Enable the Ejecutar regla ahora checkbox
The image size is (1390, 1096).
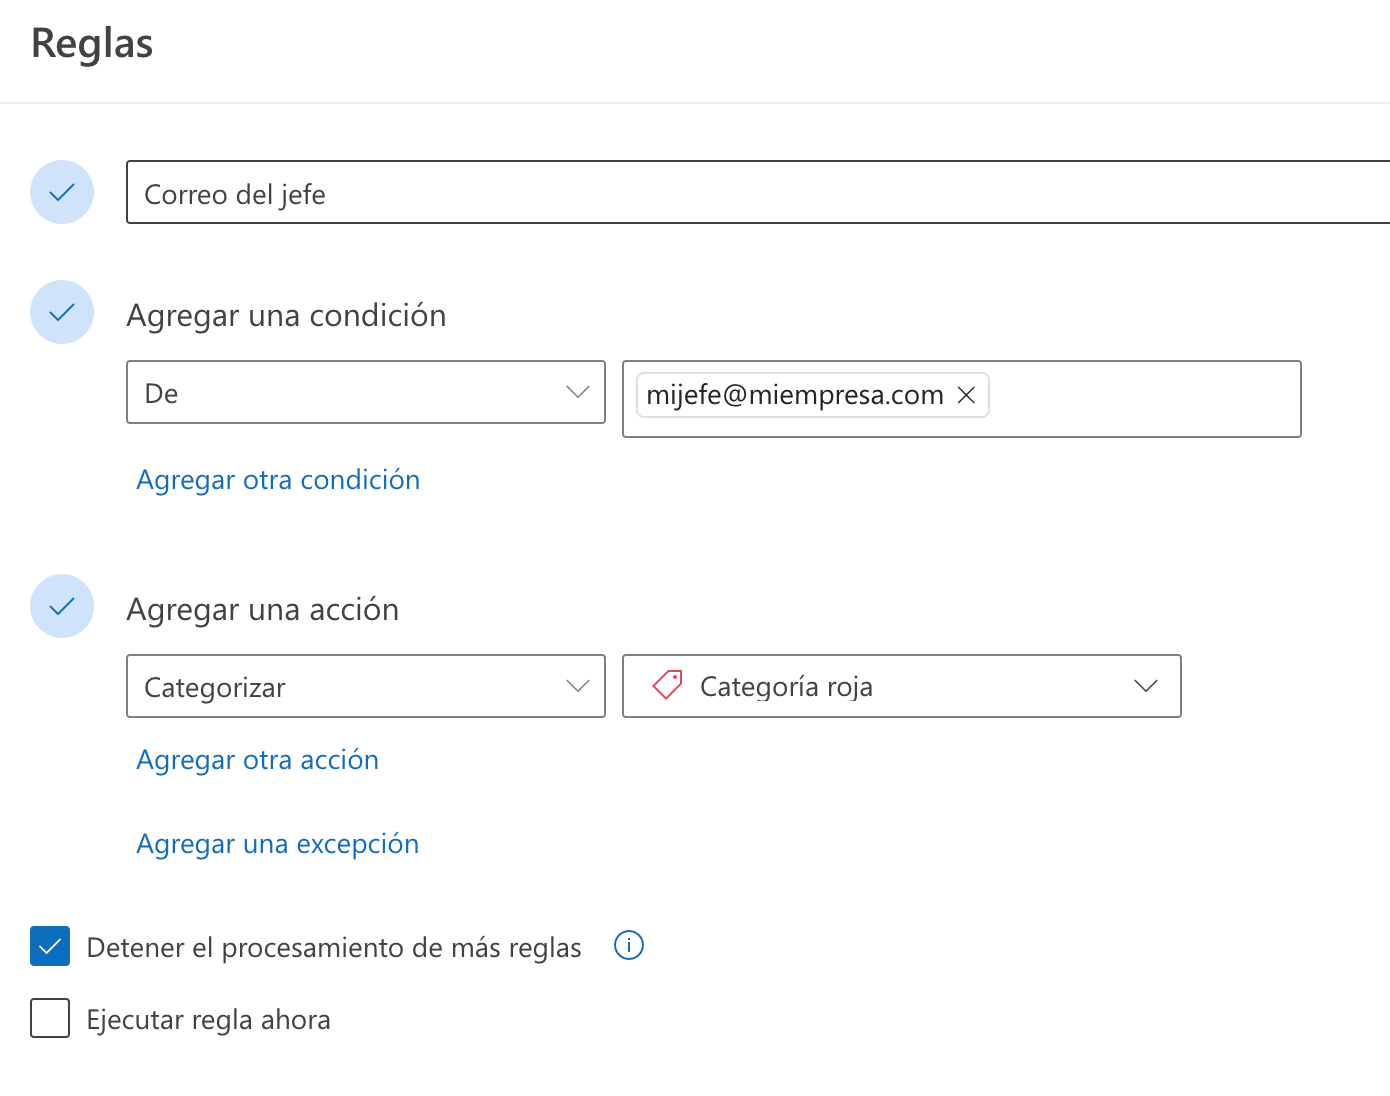(50, 1018)
